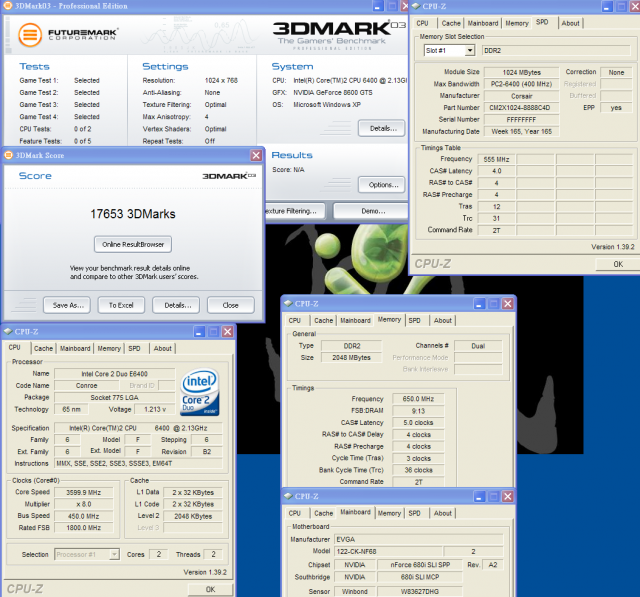
Task: Click the Bus Speed 450.0 MHz field
Action: 83,516
